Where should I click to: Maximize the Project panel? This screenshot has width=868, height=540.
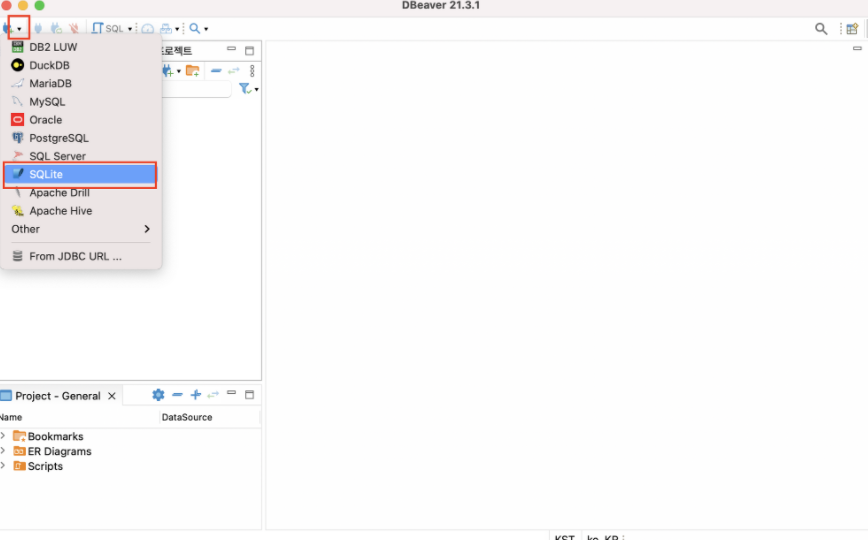click(x=250, y=395)
